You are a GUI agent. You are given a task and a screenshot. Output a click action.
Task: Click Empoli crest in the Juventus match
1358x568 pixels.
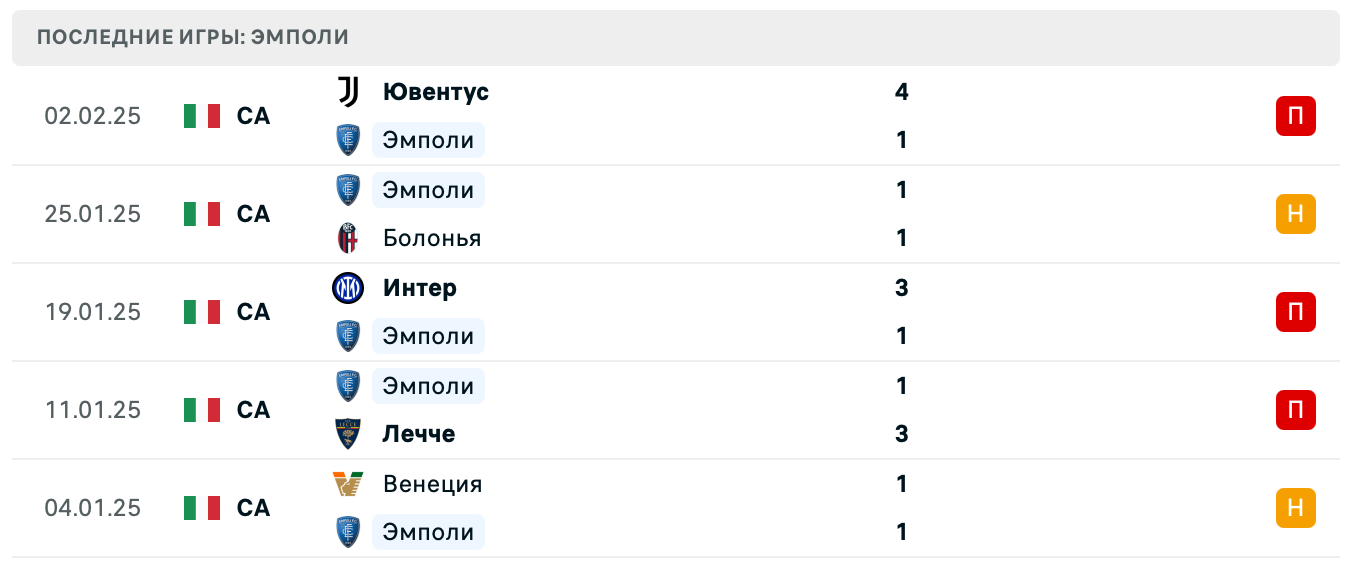[348, 140]
